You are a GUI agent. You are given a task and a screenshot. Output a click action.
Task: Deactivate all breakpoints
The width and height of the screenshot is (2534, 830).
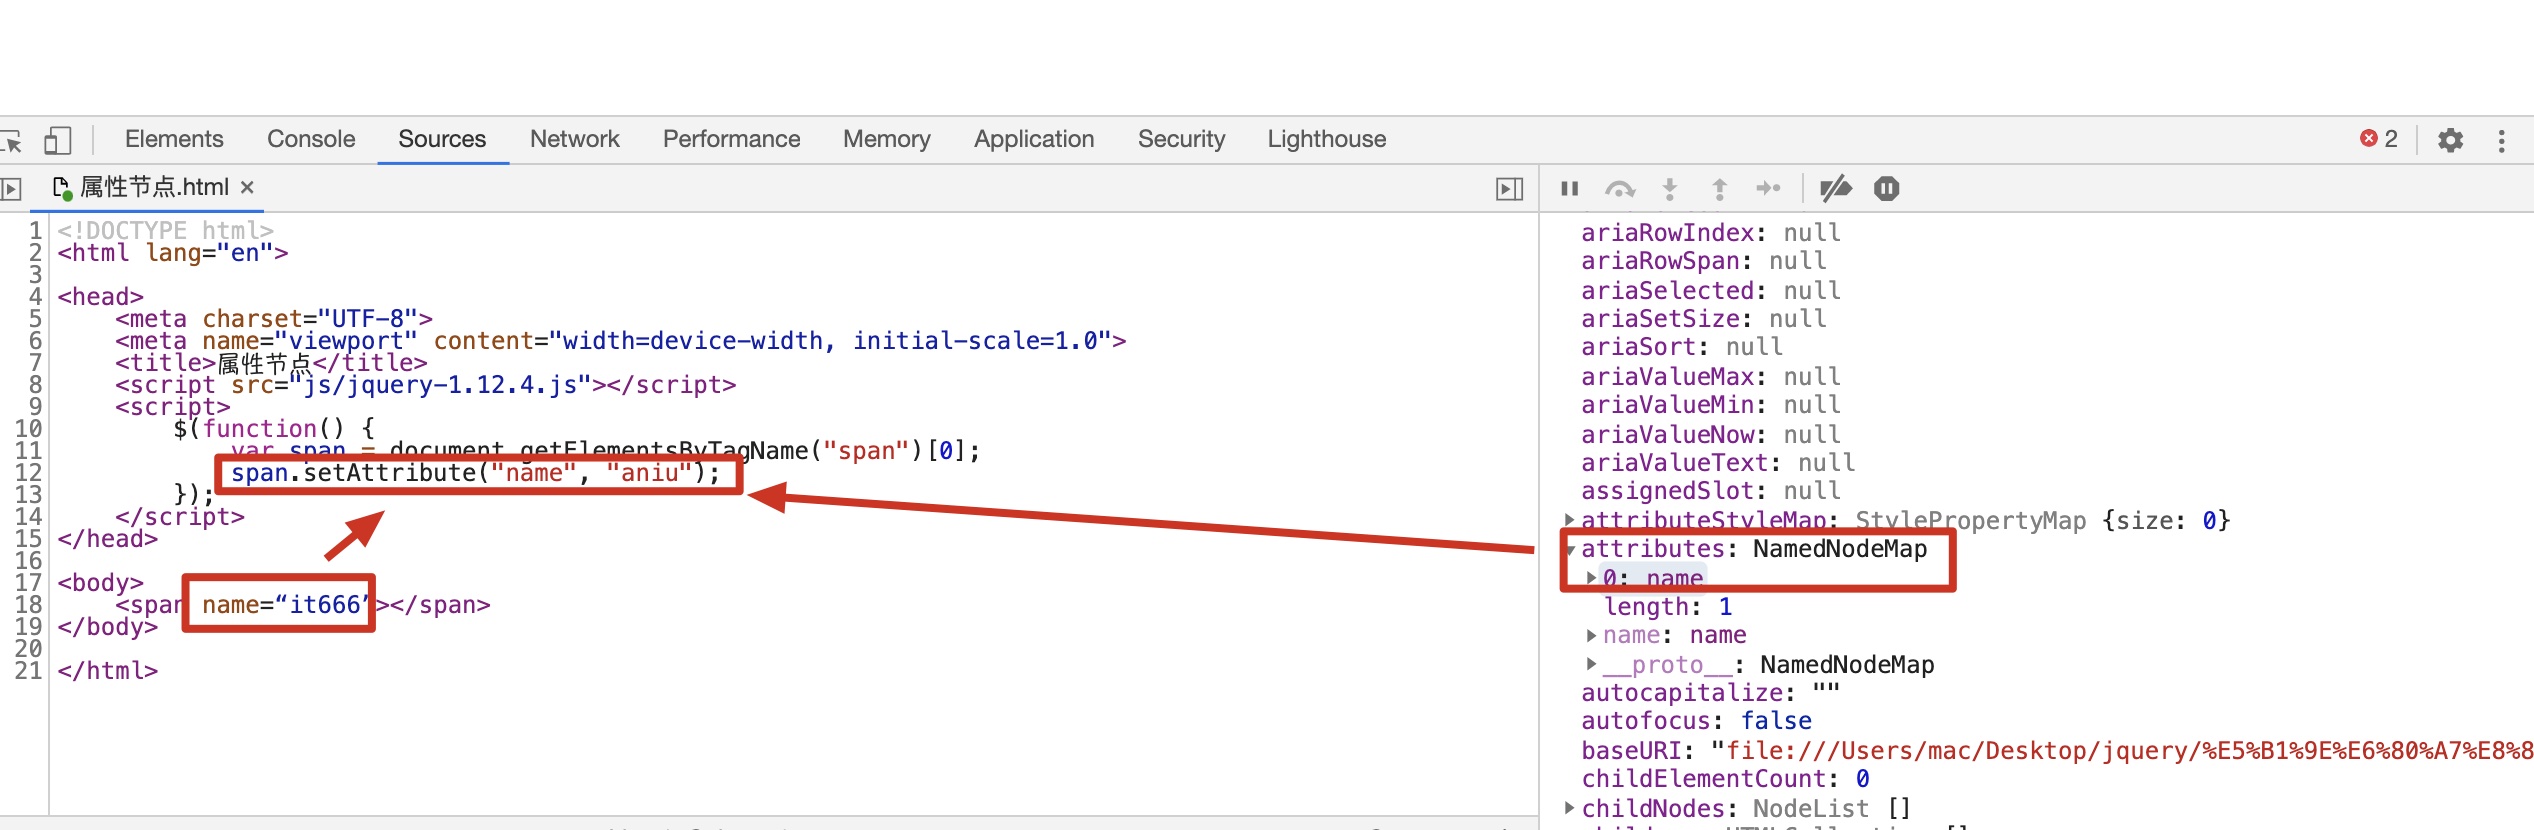[1836, 188]
